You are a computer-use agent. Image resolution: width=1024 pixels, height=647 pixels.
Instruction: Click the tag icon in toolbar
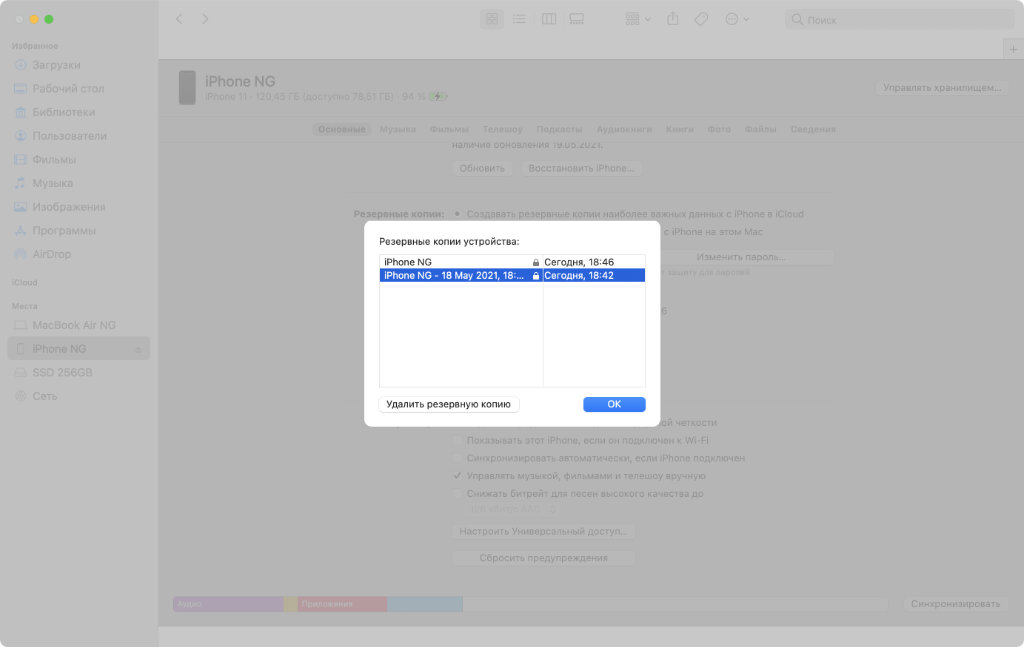(x=701, y=19)
